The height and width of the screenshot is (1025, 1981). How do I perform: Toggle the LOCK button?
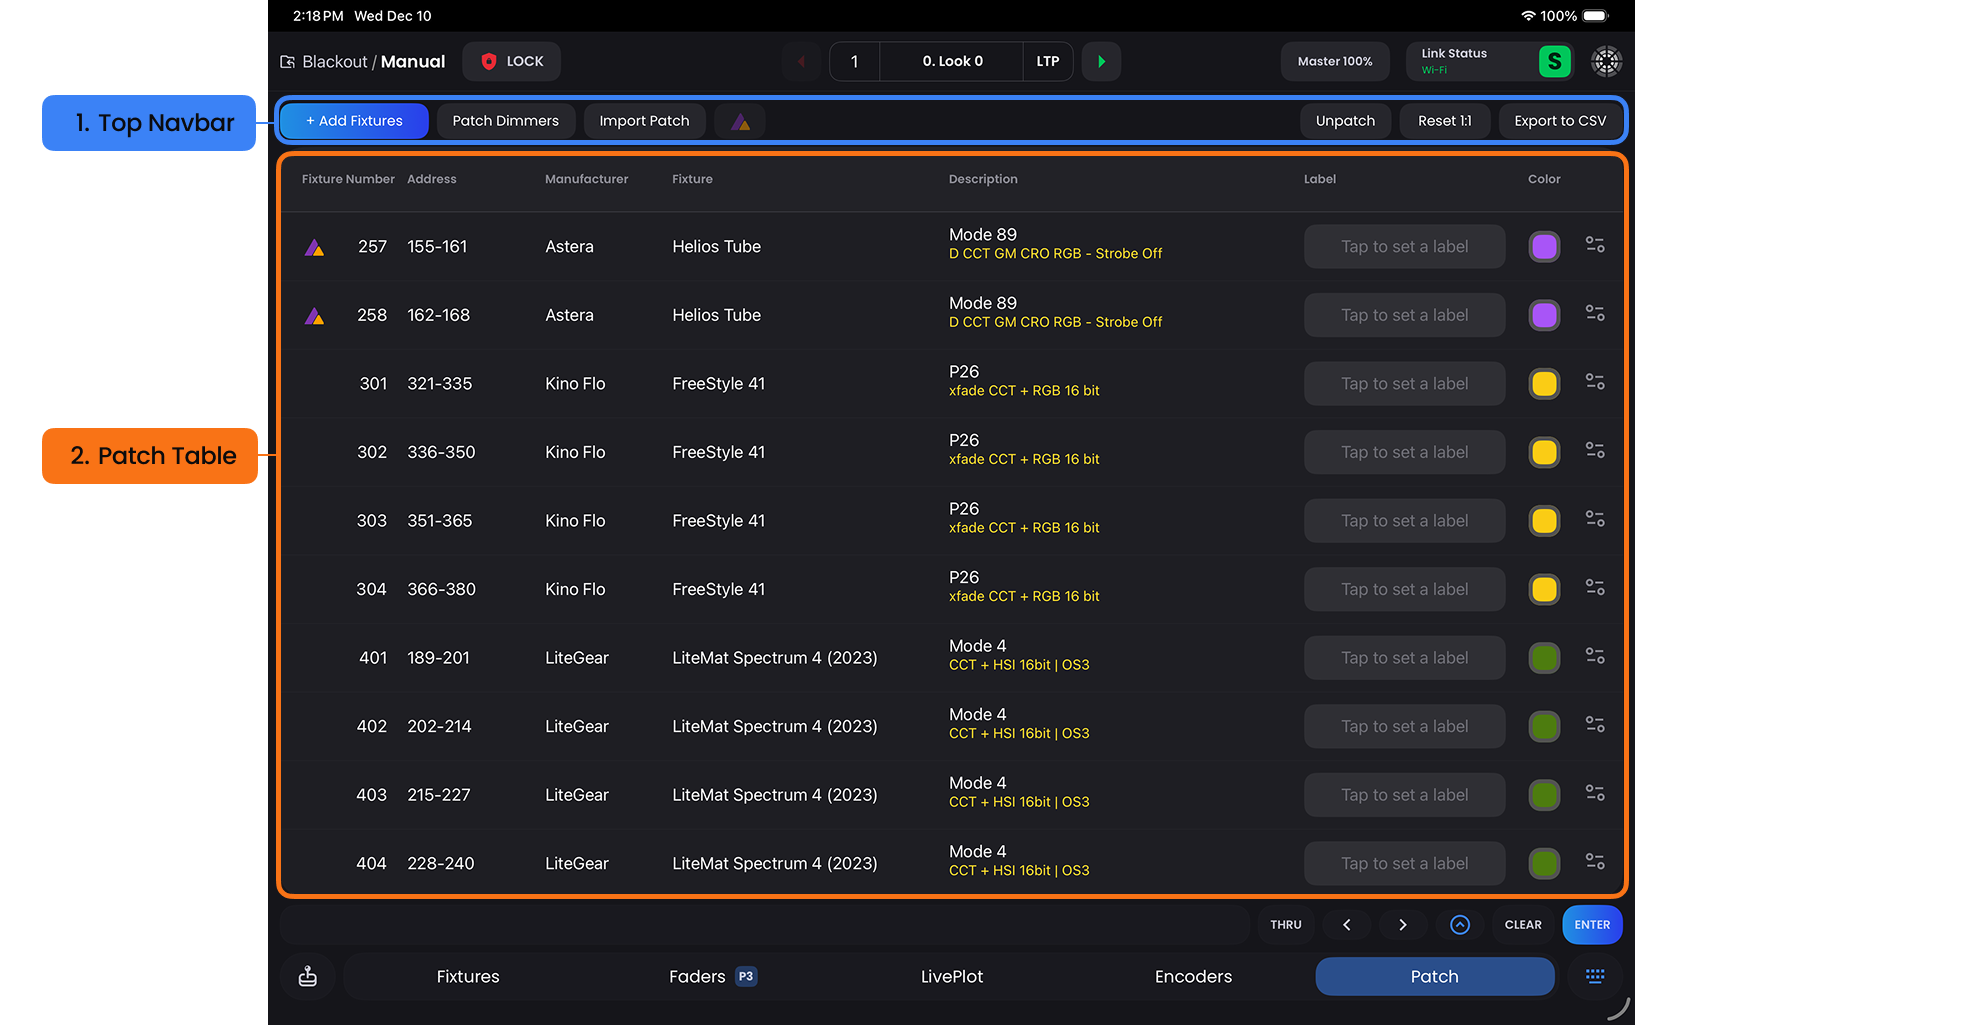[x=511, y=61]
